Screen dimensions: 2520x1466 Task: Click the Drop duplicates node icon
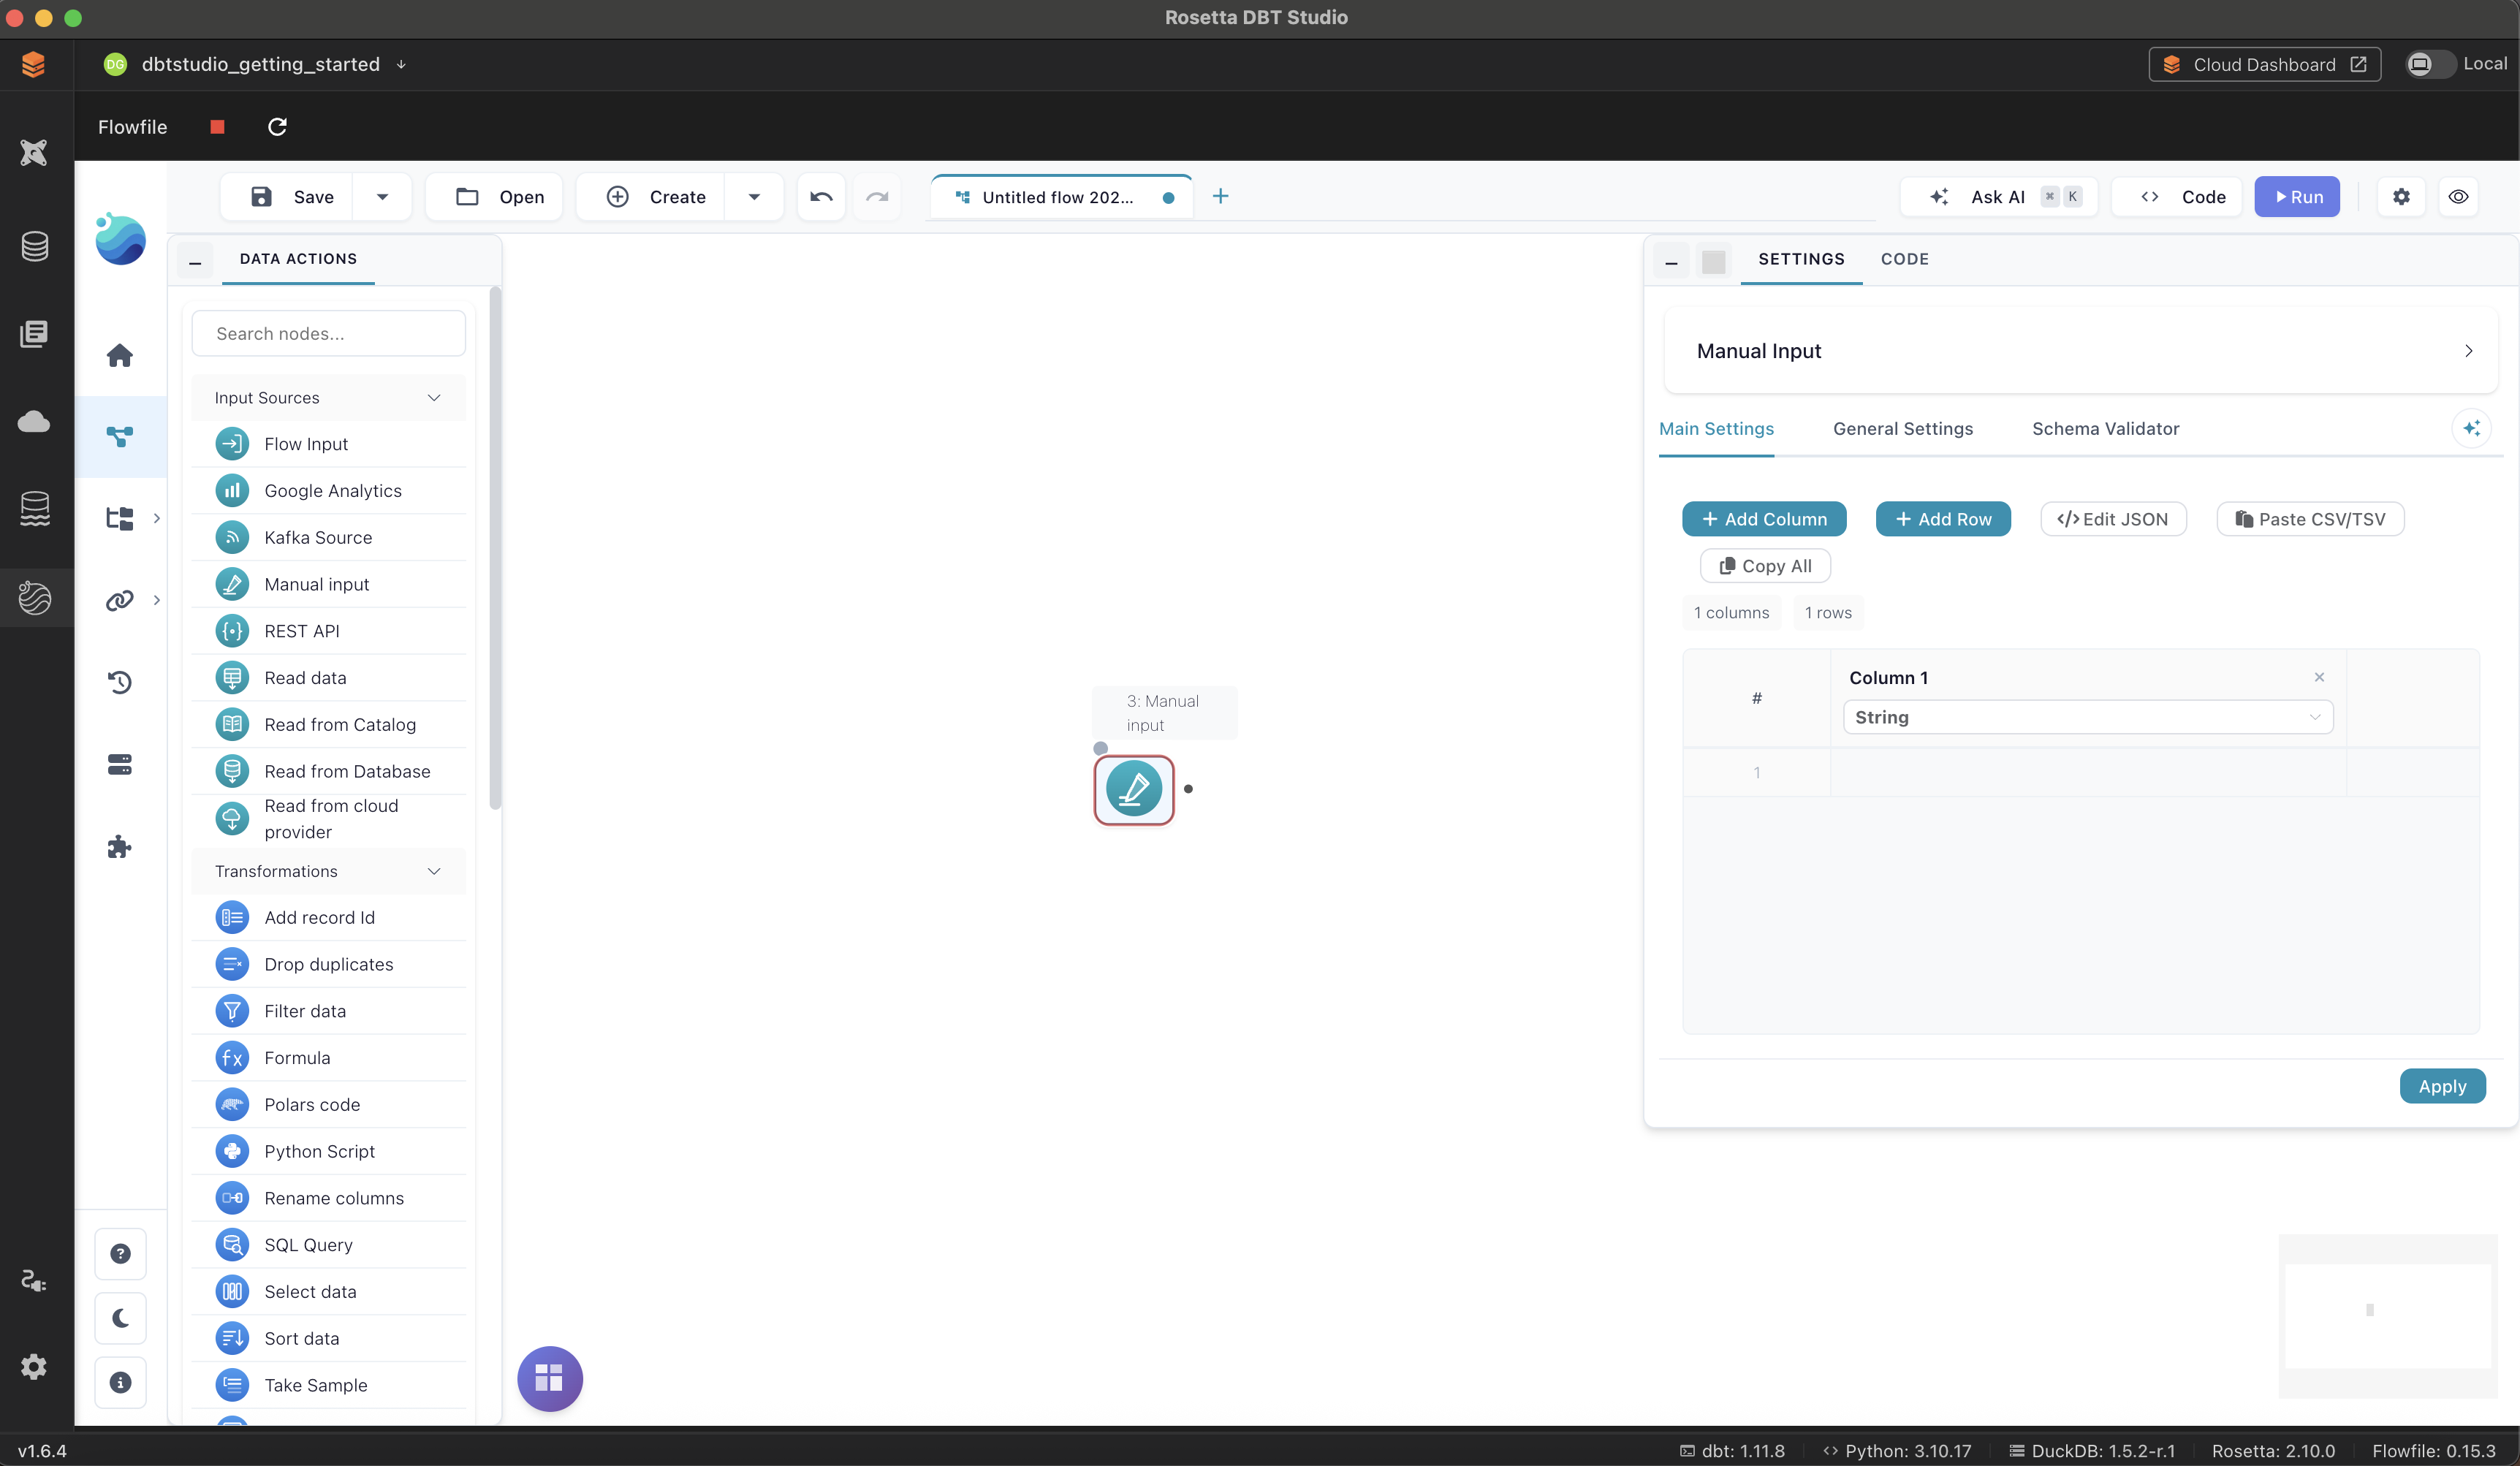pos(232,964)
